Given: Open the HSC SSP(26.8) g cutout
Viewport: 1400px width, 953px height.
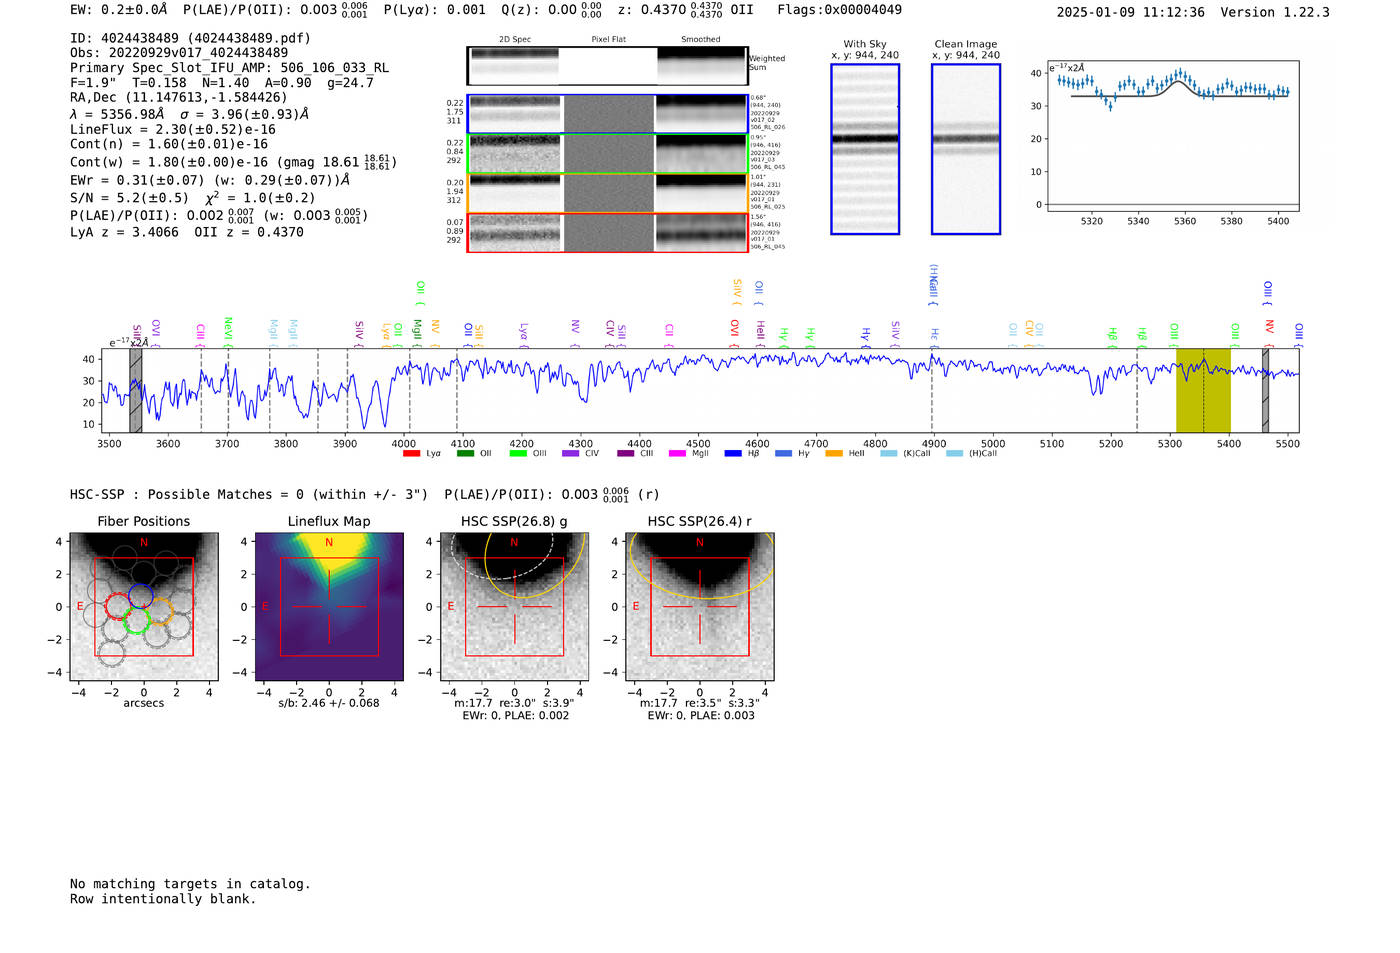Looking at the screenshot, I should [515, 607].
